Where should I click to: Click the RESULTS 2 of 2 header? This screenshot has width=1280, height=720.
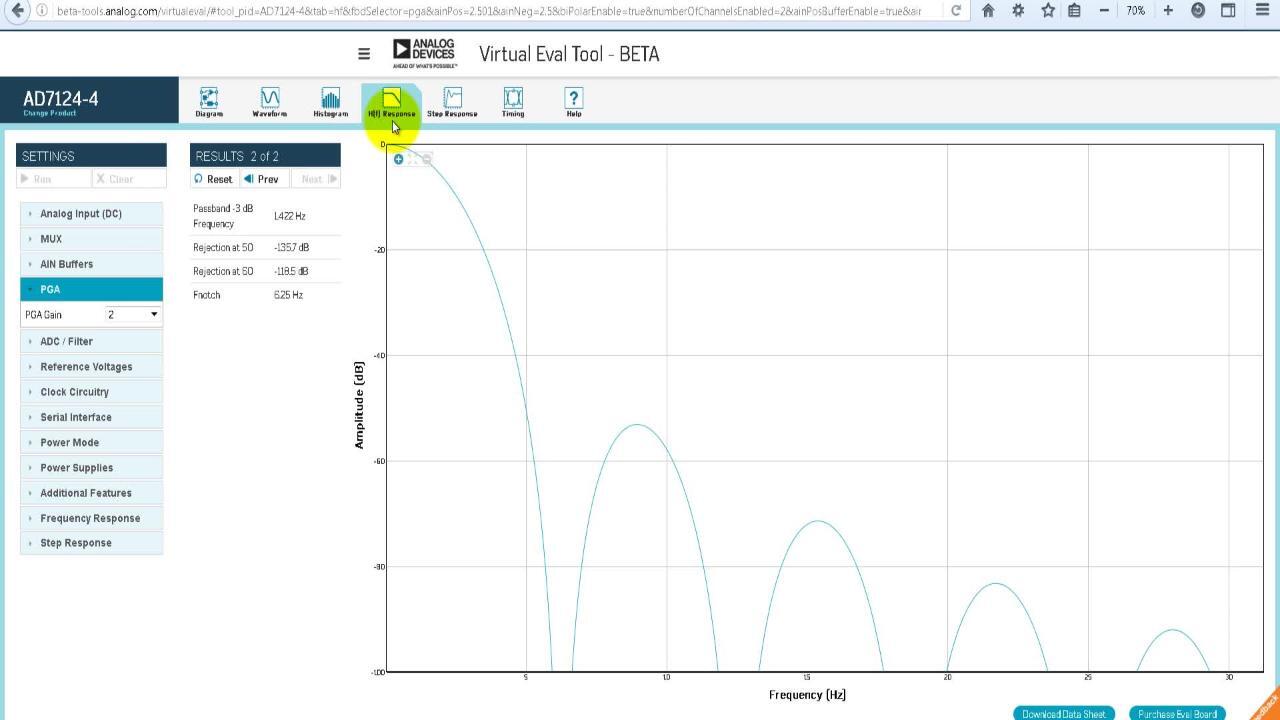click(265, 156)
